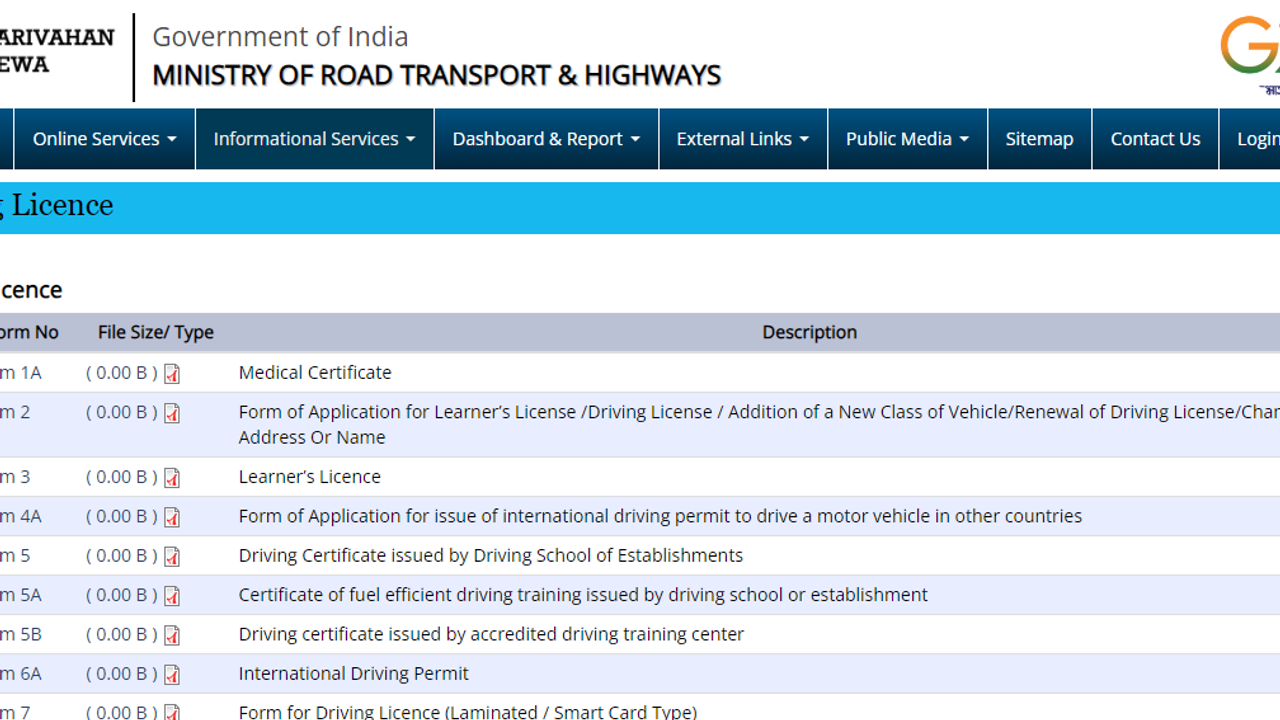Open the Online Services dropdown

(103, 139)
